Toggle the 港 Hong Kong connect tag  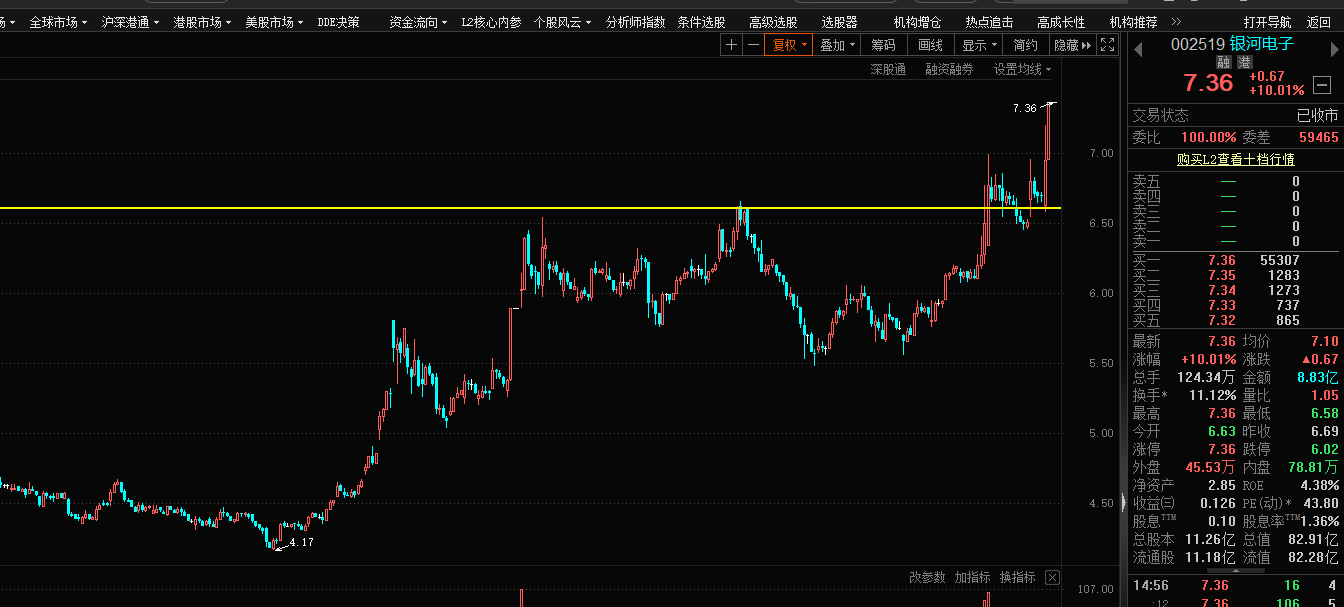tap(1245, 62)
